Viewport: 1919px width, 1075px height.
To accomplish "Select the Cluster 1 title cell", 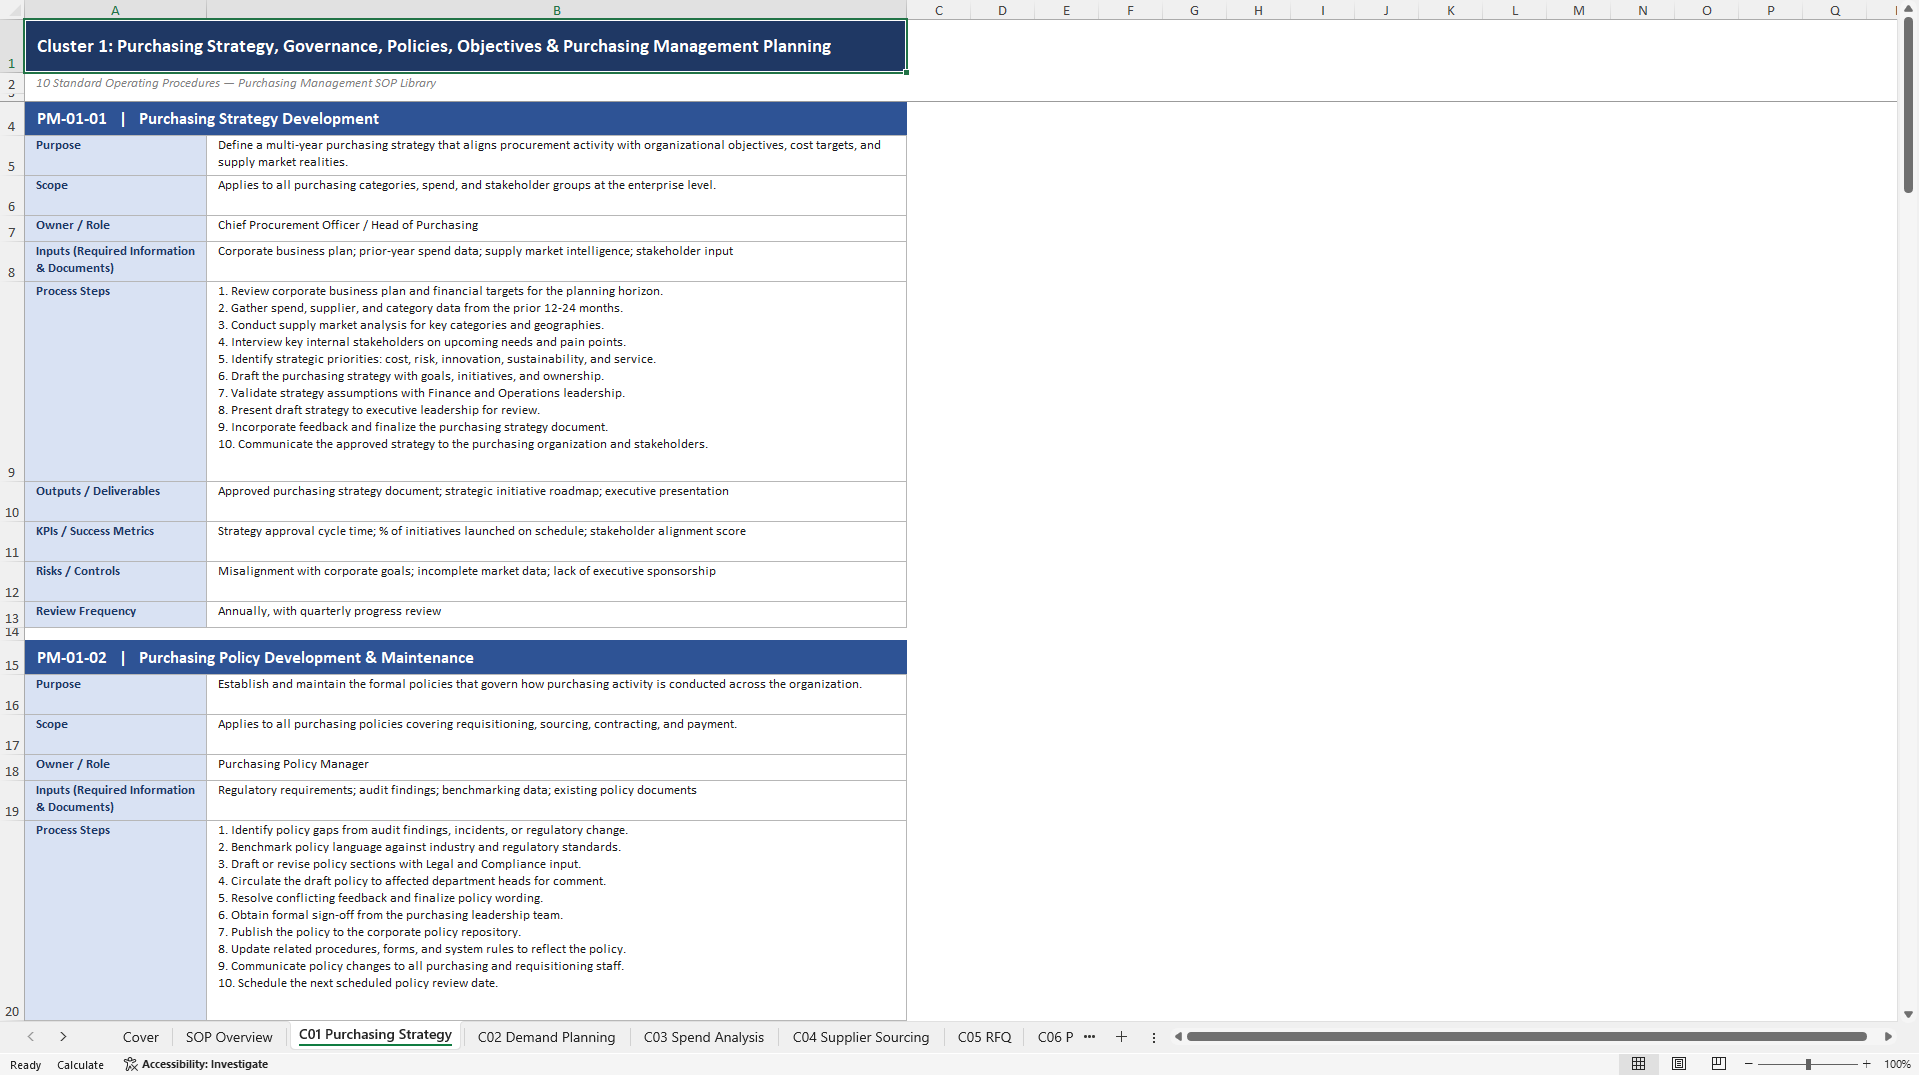I will (465, 46).
